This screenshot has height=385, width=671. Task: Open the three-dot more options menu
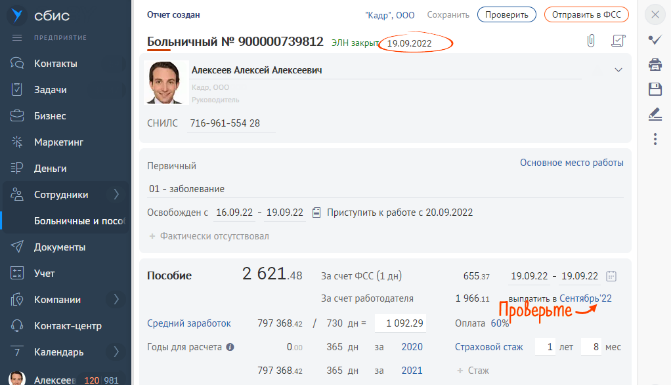point(655,139)
